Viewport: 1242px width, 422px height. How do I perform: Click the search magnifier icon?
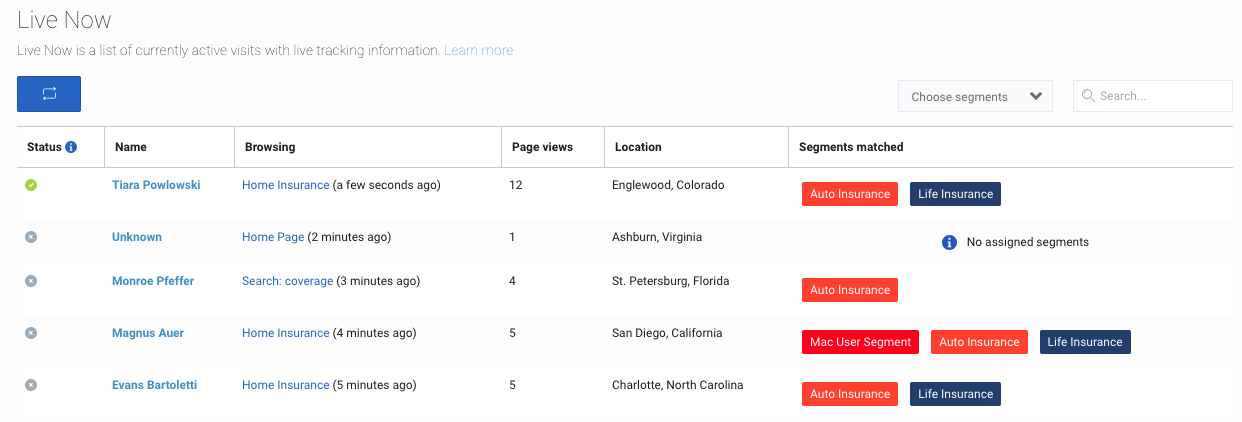(1088, 96)
